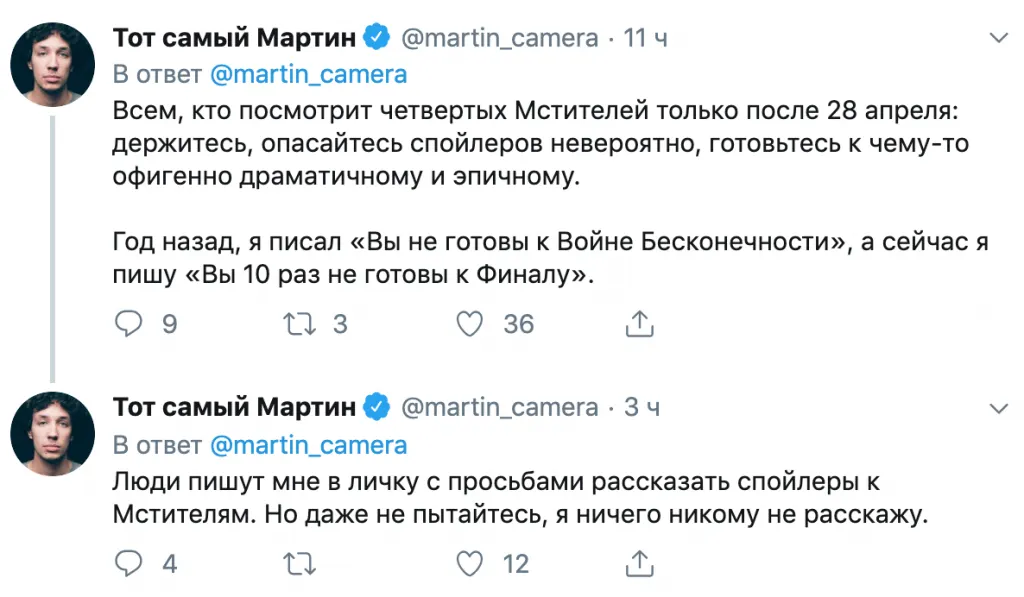Open the second tweet's options chevron menu
The image size is (1024, 597).
point(997,408)
